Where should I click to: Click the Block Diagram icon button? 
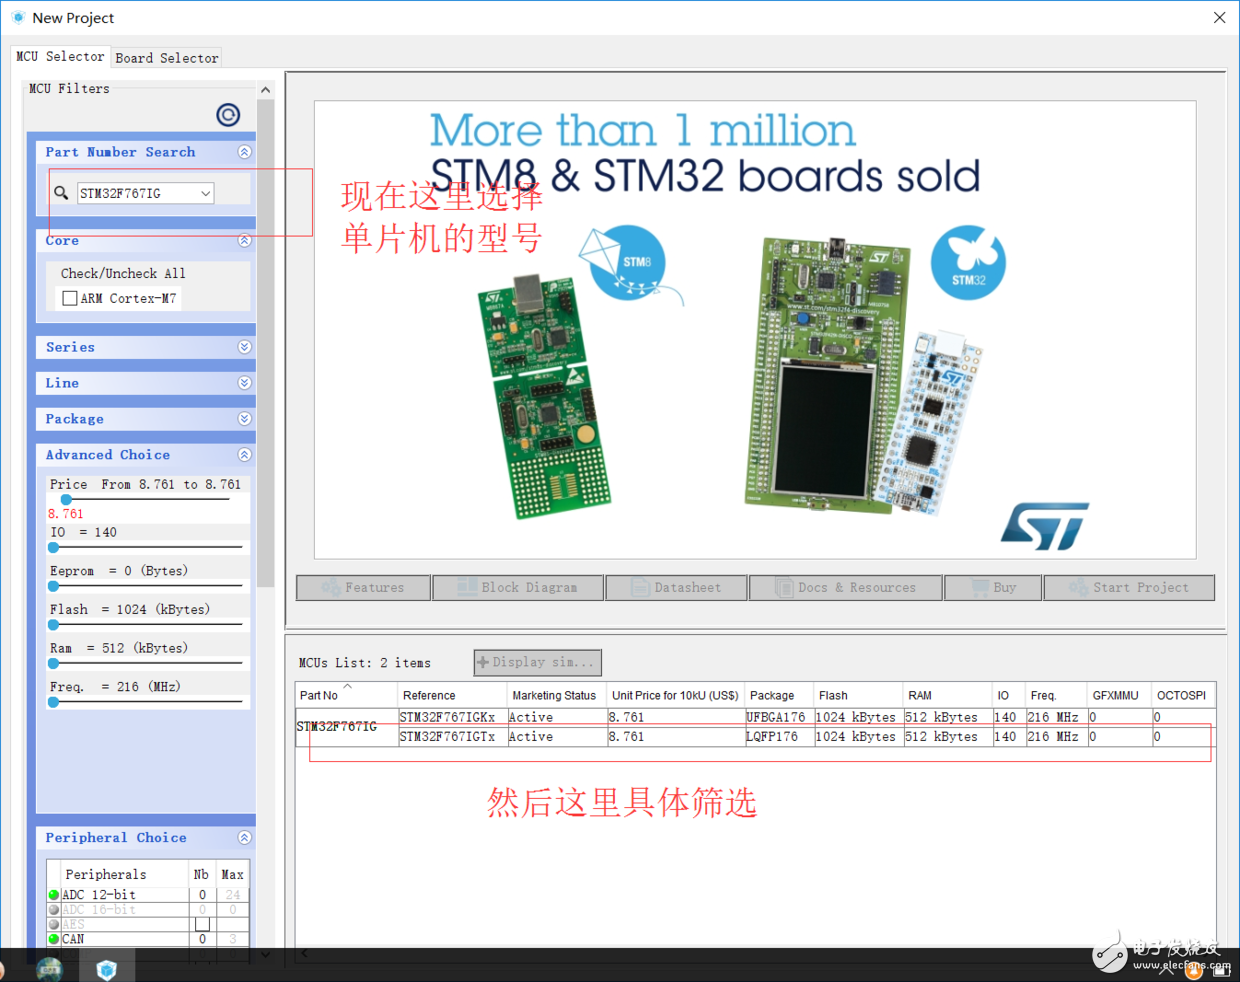470,587
